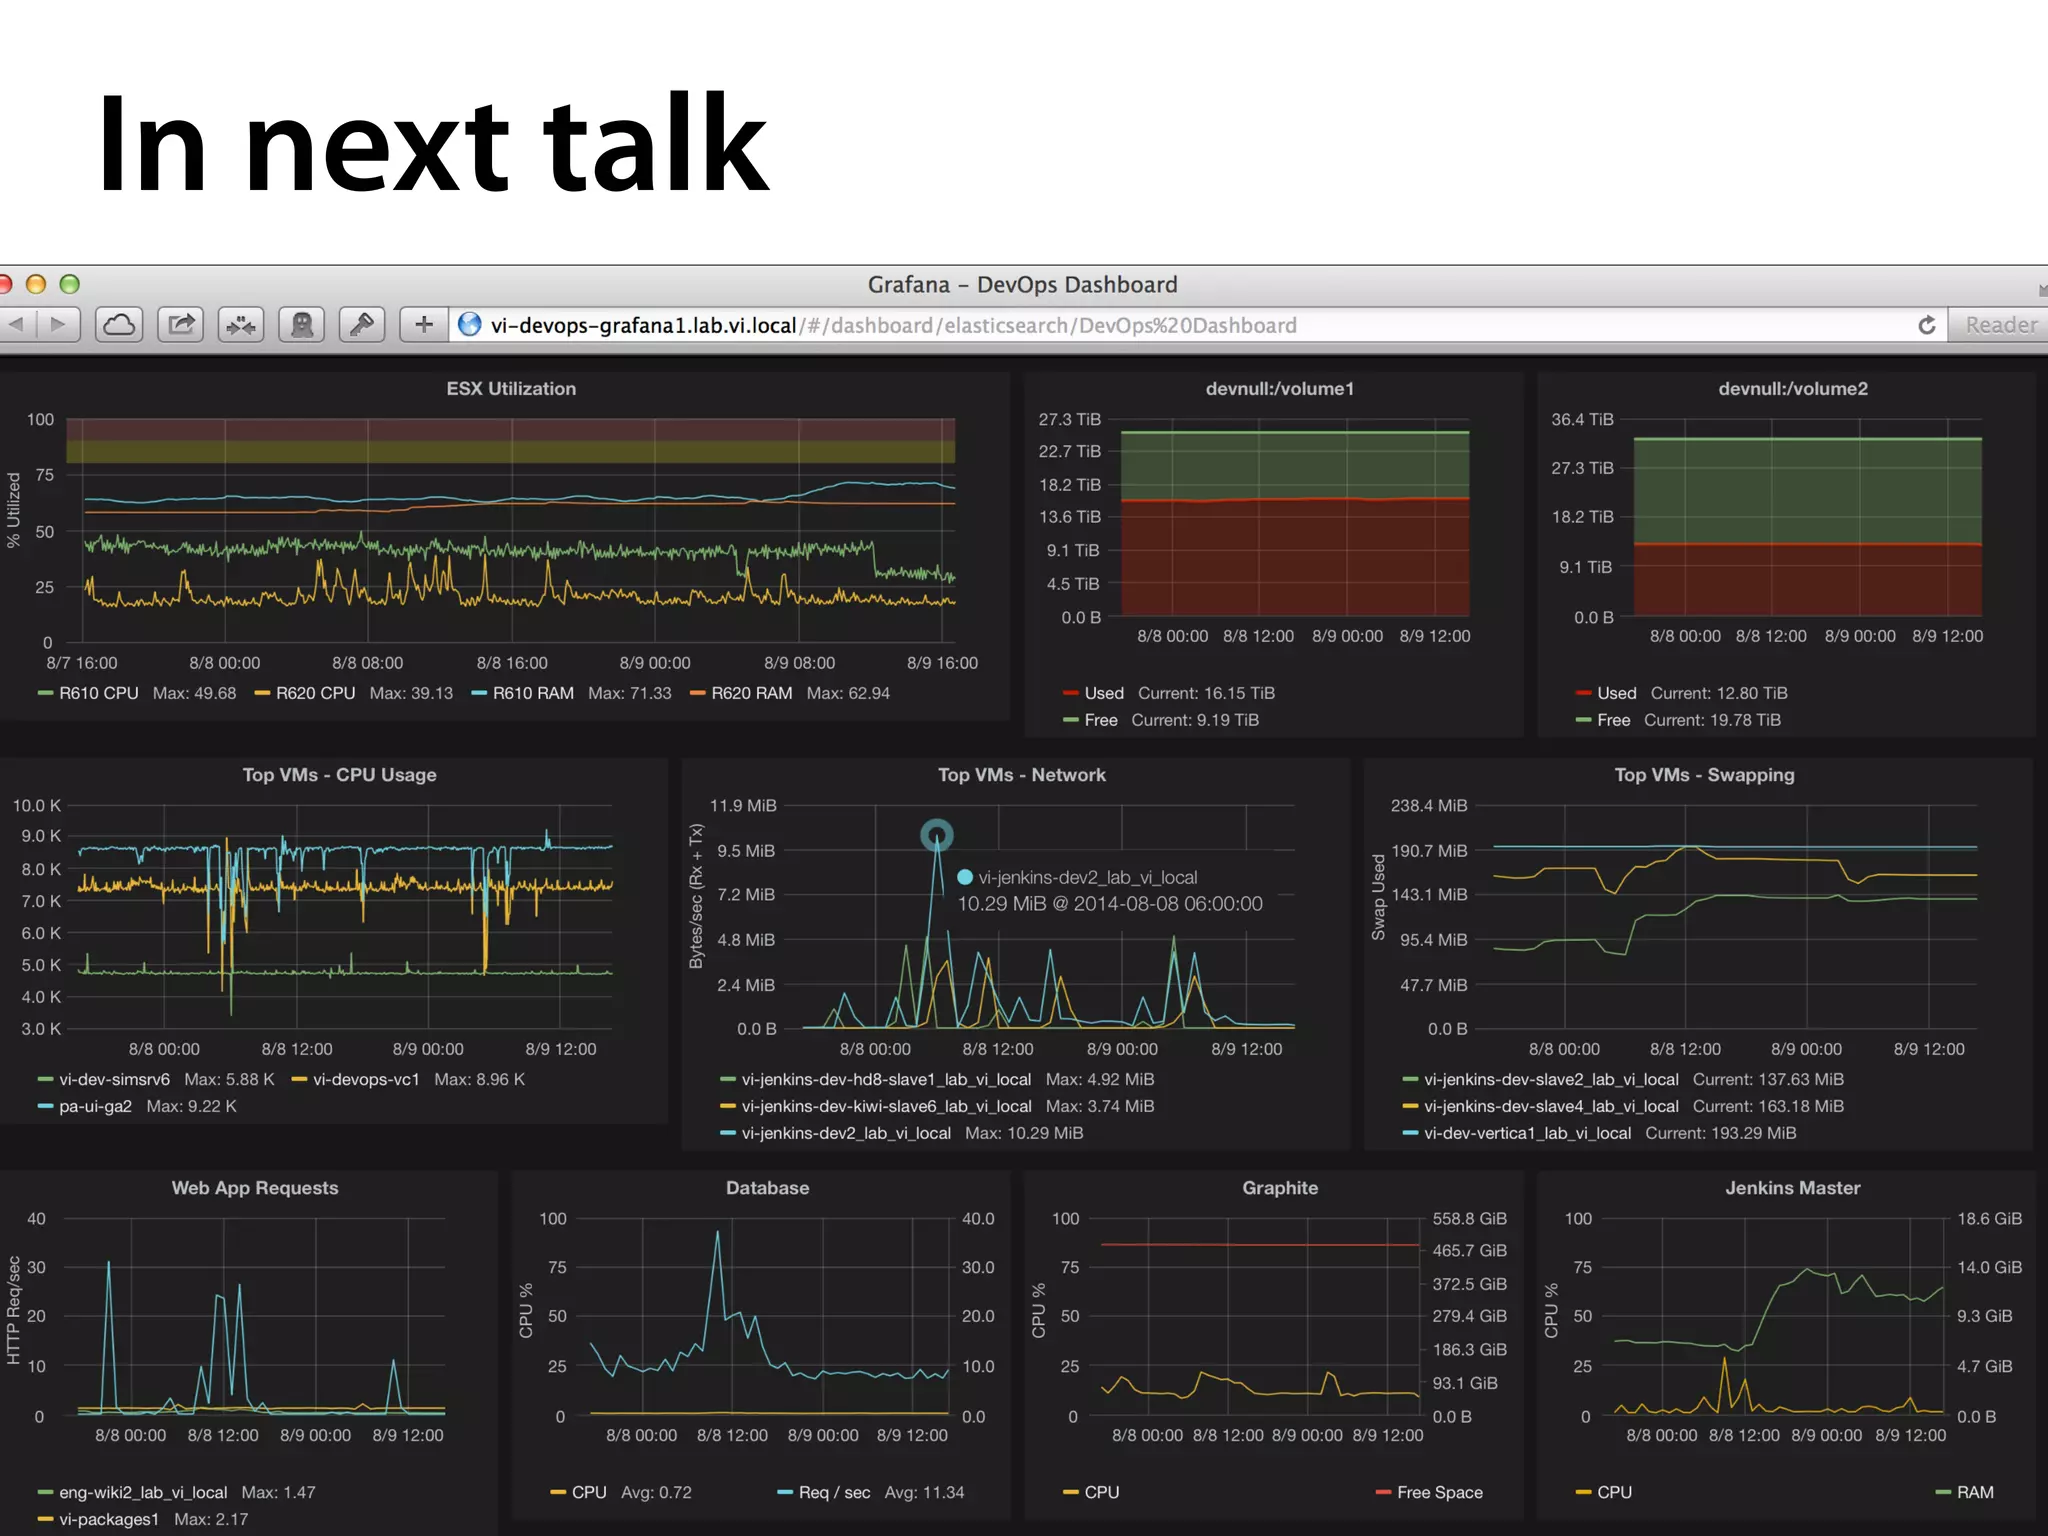Image resolution: width=2048 pixels, height=1536 pixels.
Task: Click the Ghostery extension icon
Action: click(x=301, y=325)
